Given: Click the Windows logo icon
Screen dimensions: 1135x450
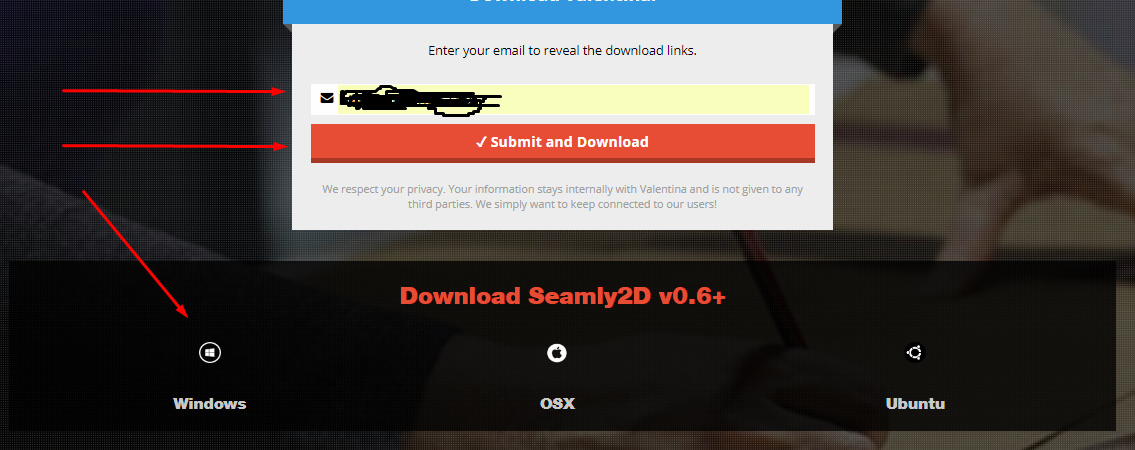Looking at the screenshot, I should click(x=210, y=352).
